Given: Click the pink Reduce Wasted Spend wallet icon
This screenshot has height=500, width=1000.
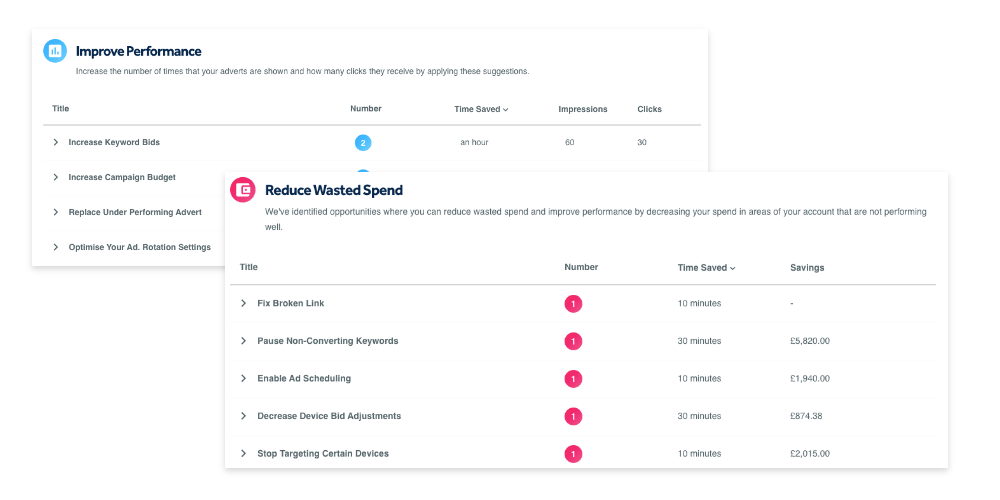Looking at the screenshot, I should (x=243, y=190).
